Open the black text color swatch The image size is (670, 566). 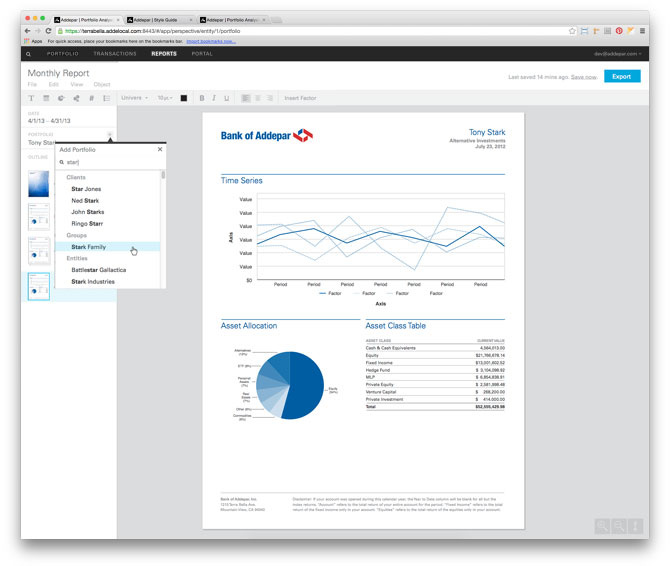[184, 98]
